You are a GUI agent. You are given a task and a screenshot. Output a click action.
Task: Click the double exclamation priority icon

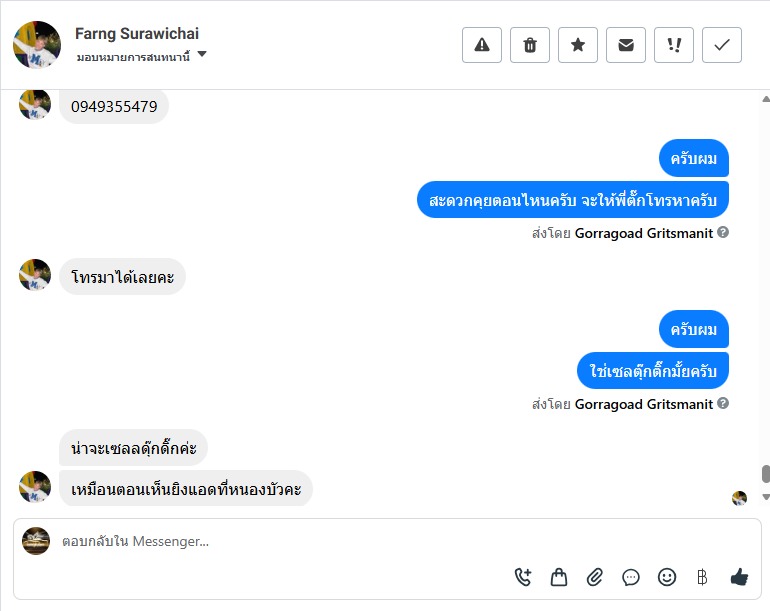674,45
